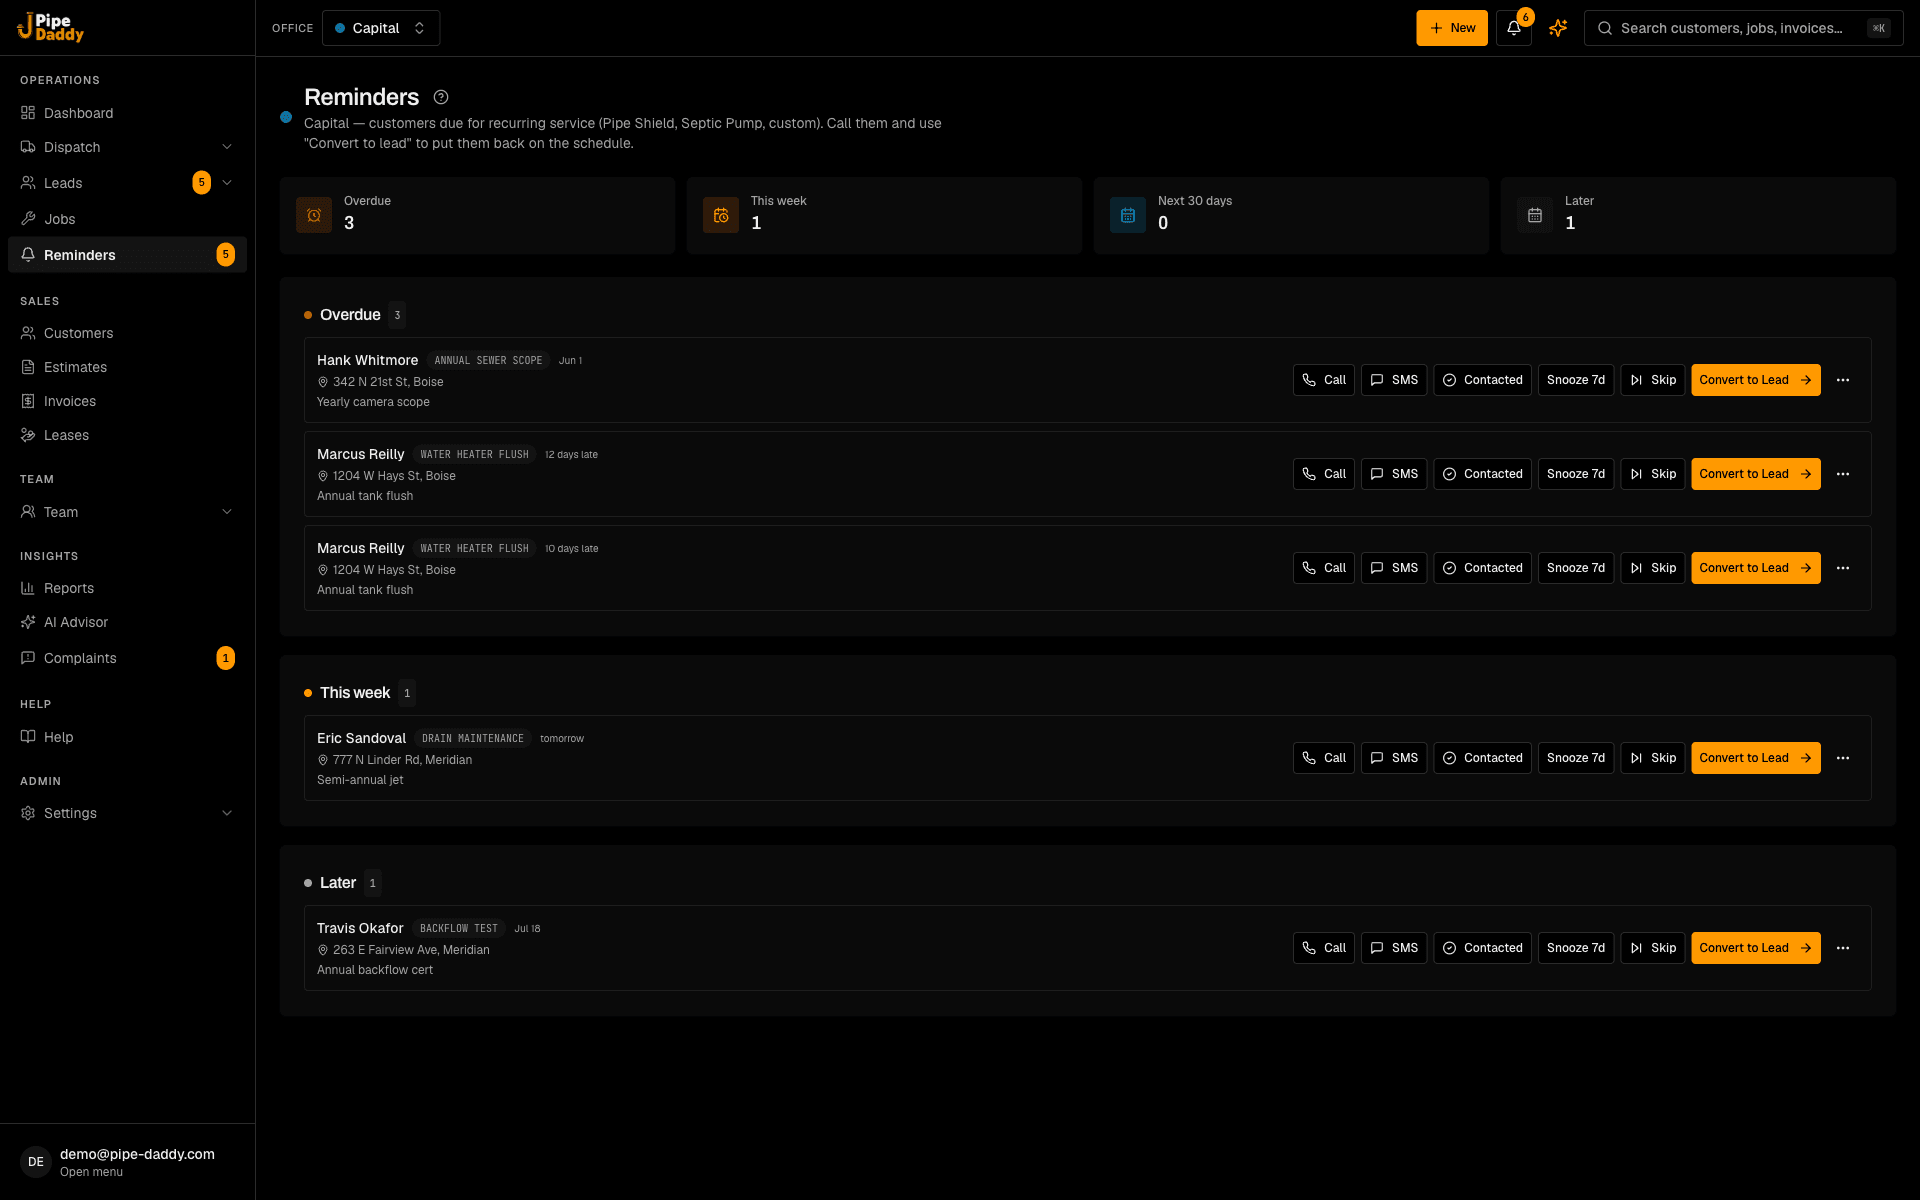Screen dimensions: 1920x1200
Task: Call Eric Sandoval
Action: tap(1323, 758)
